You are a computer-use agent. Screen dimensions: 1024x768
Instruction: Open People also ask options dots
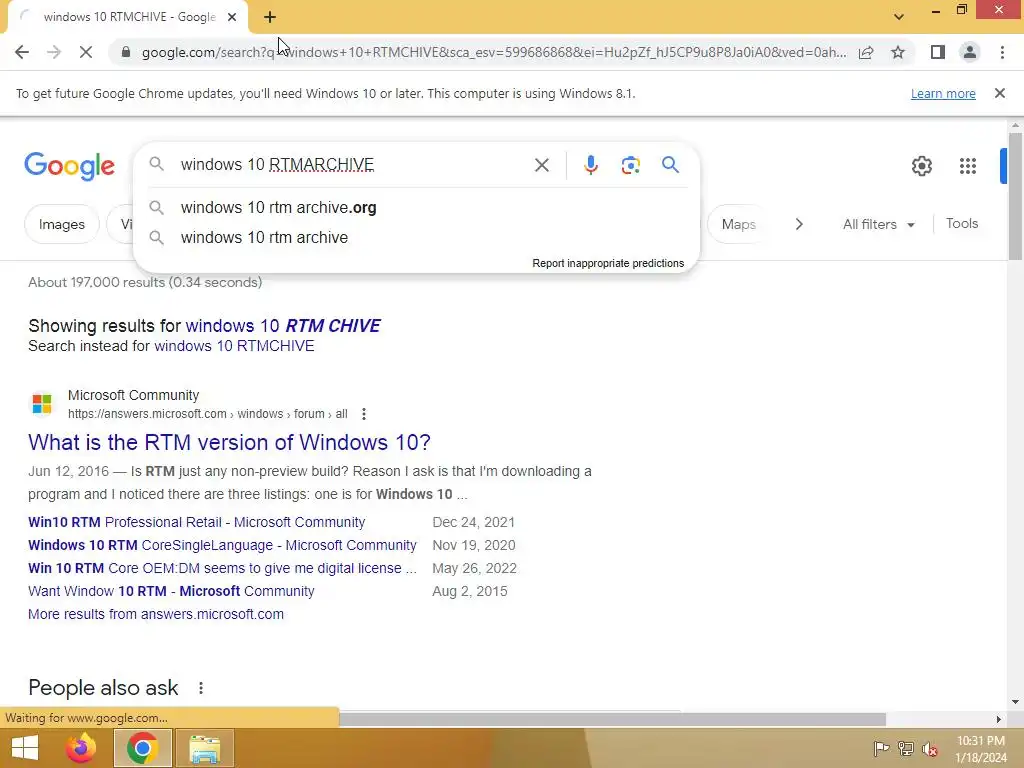201,688
